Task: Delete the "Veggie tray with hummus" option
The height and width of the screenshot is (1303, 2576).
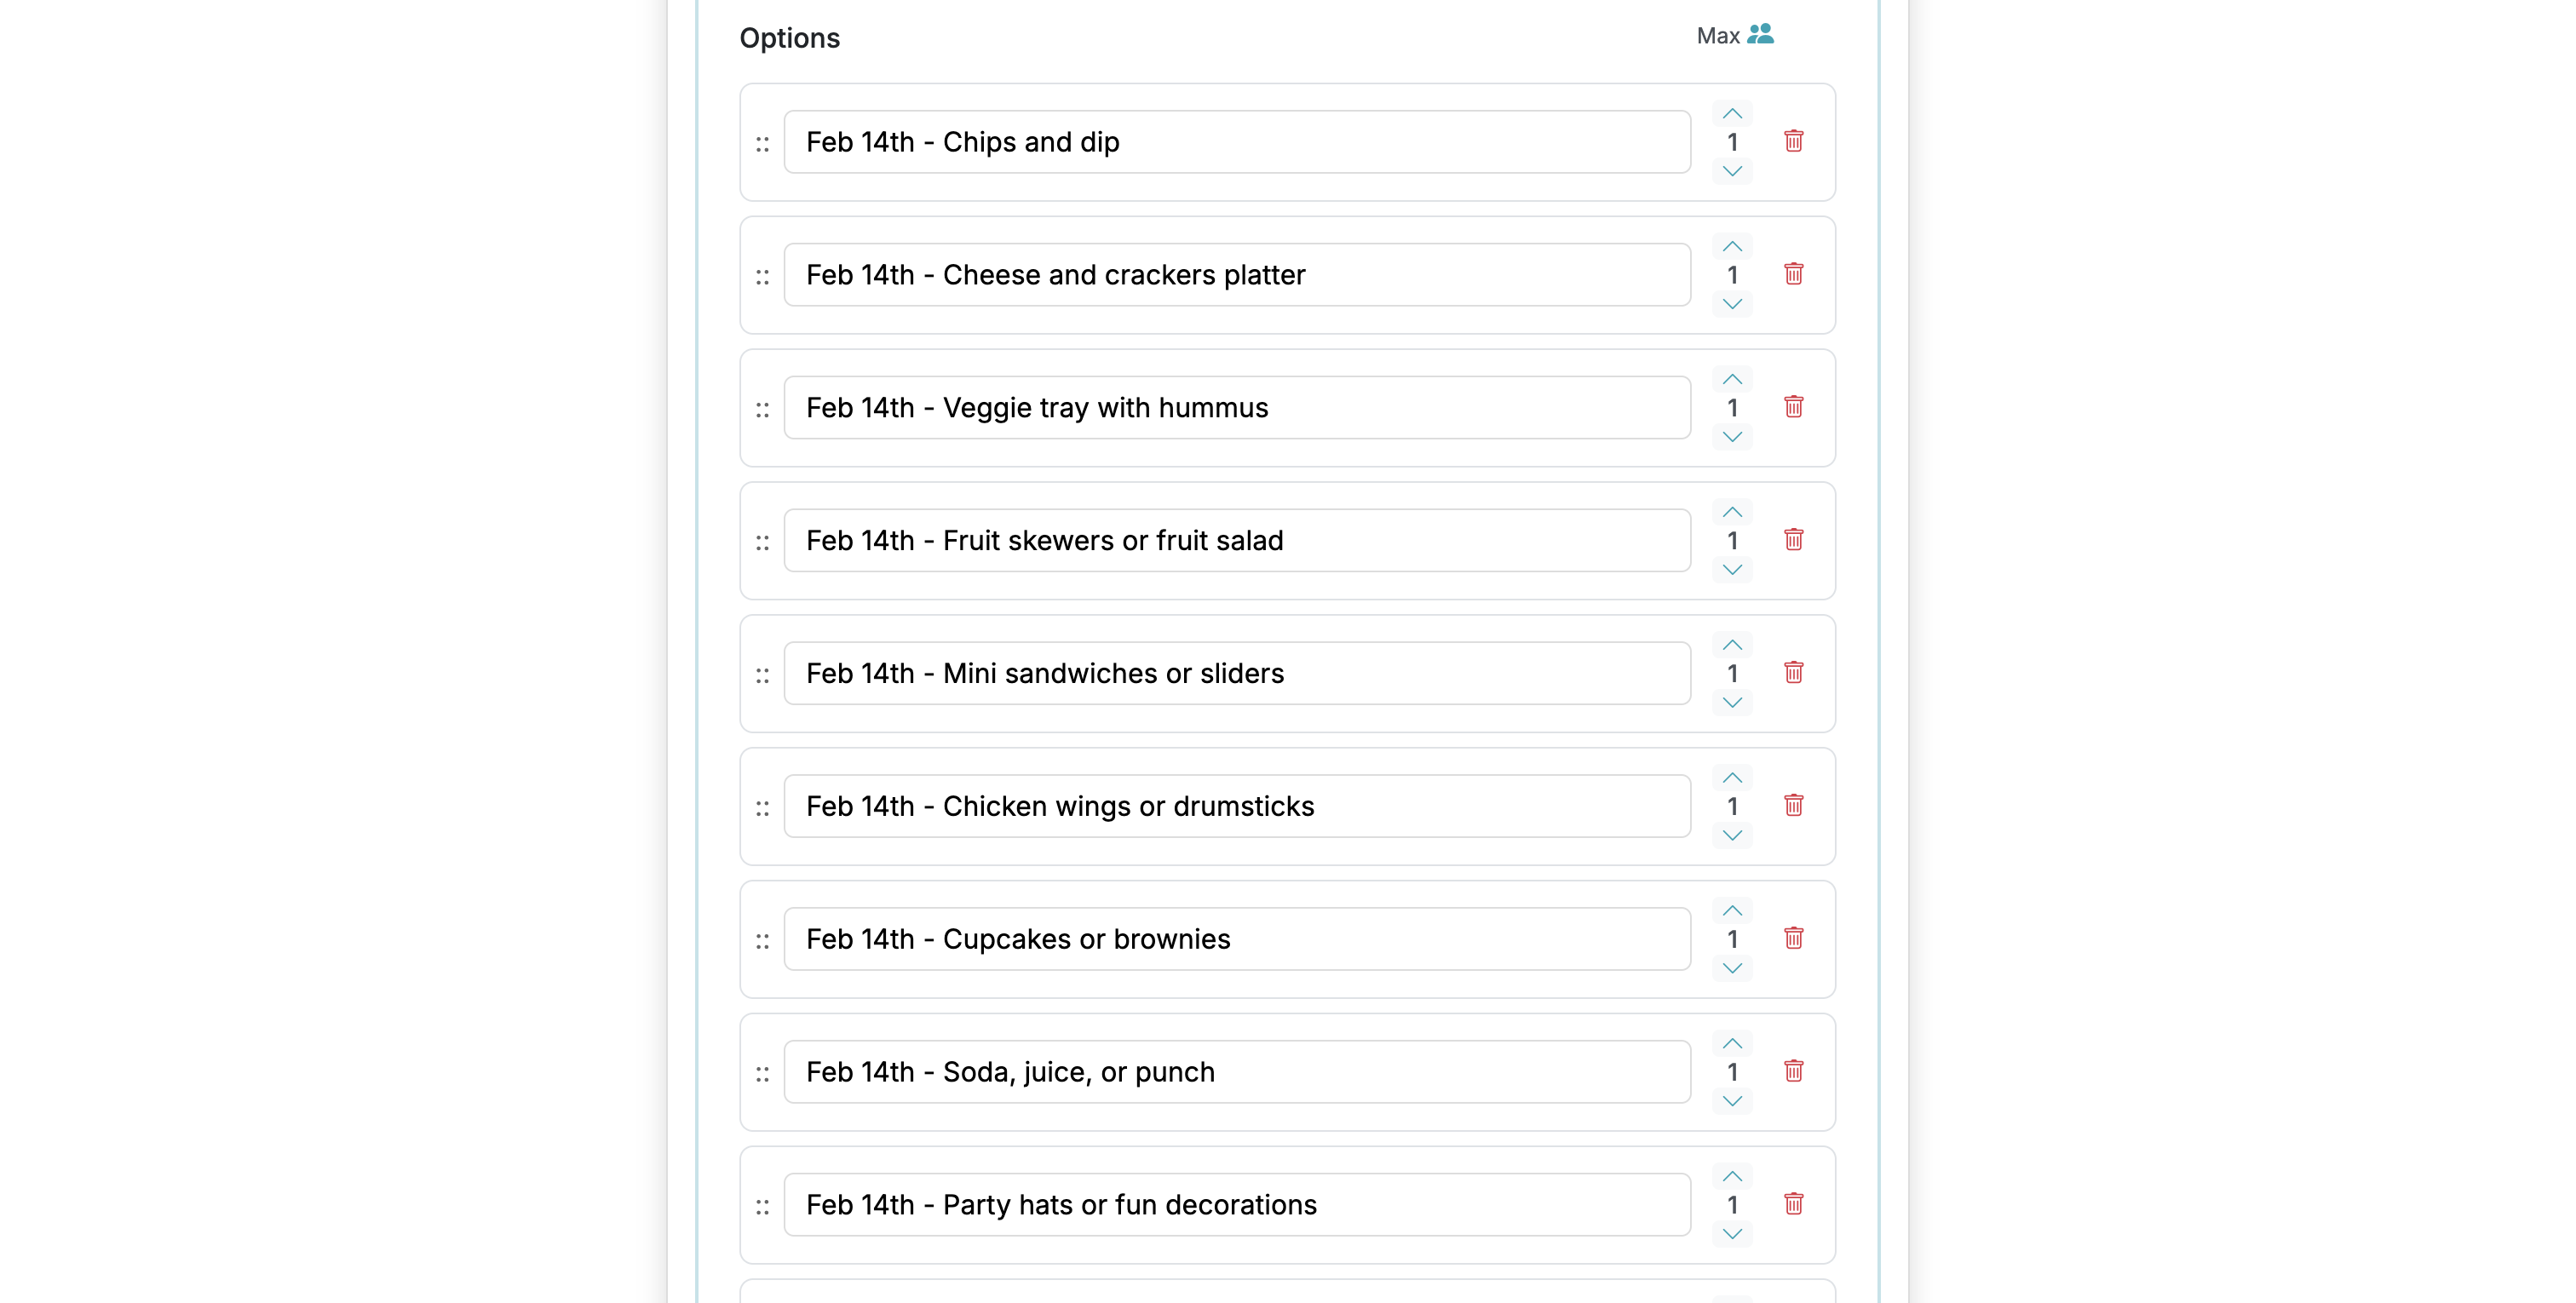Action: tap(1793, 407)
